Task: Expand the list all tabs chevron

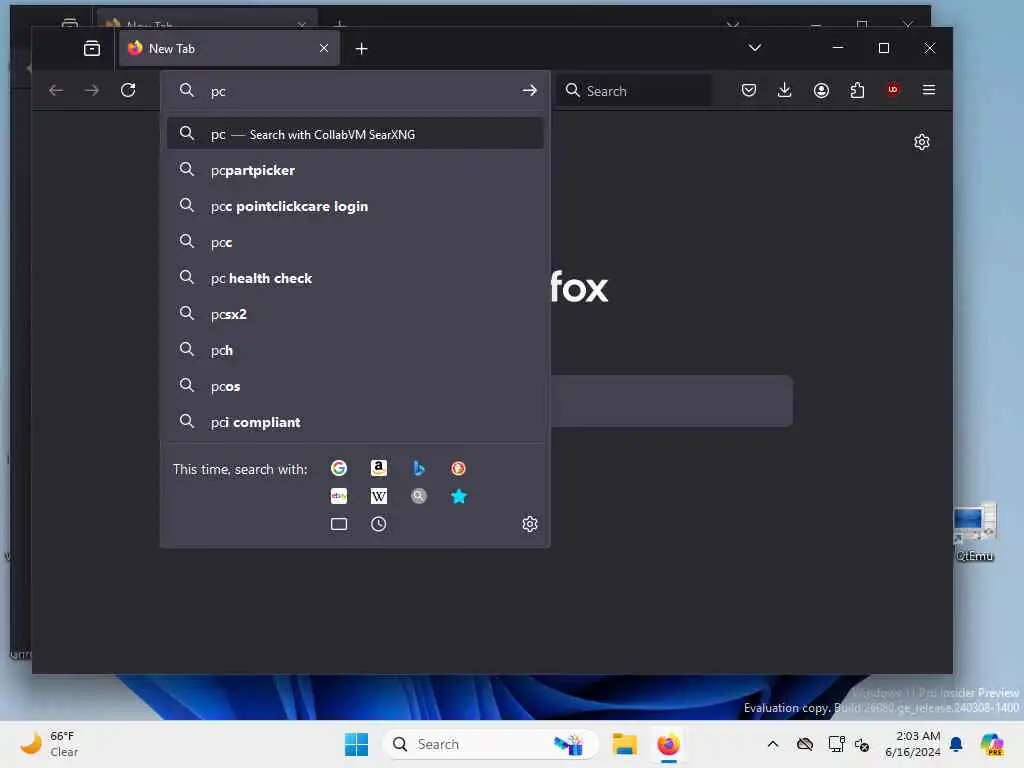Action: coord(755,48)
